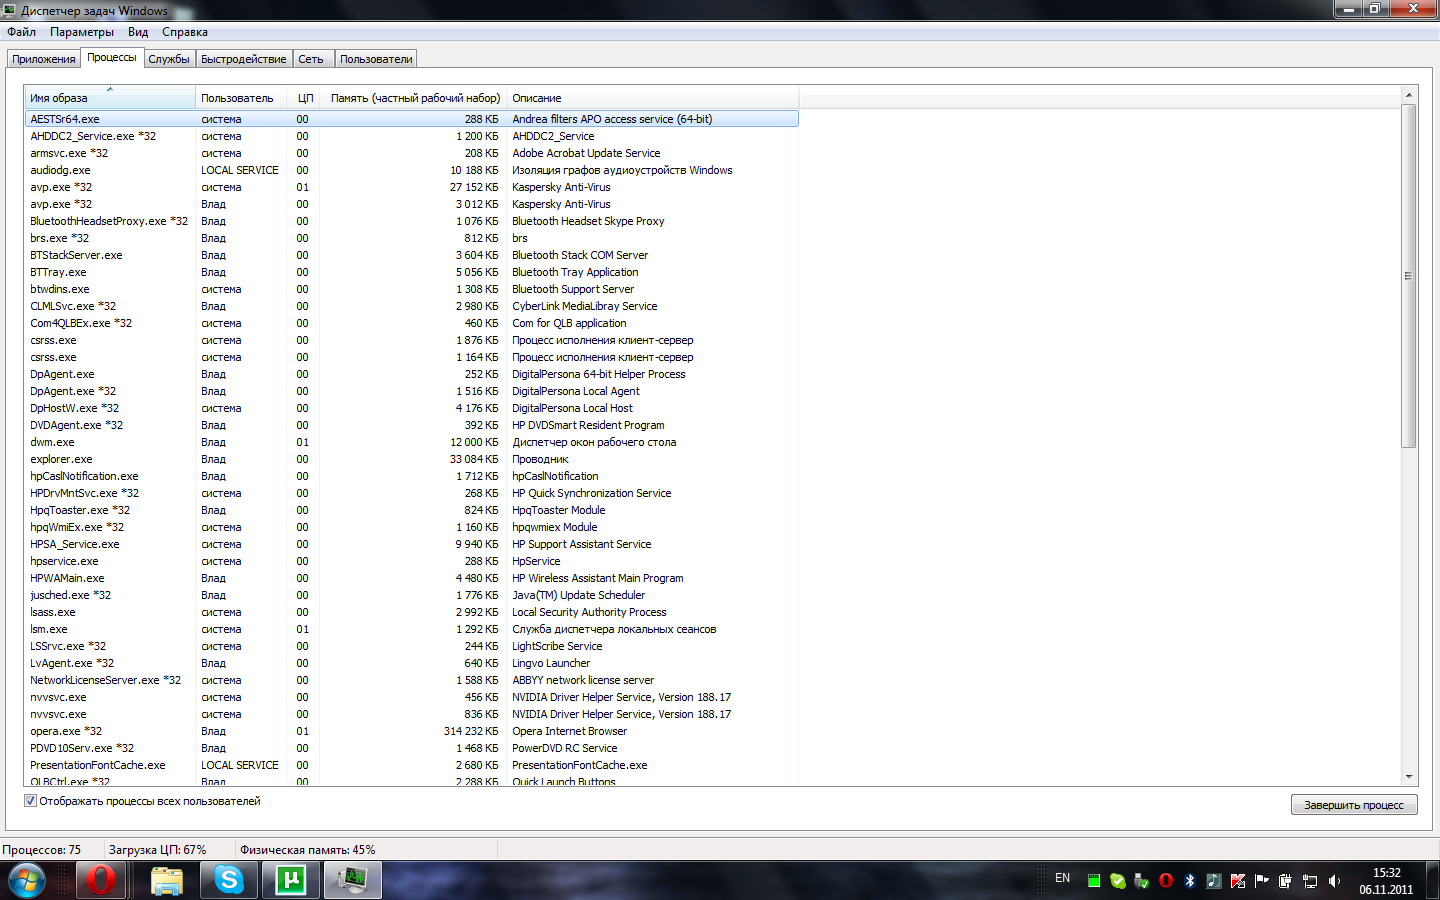Switch to the Приложения tab

[x=44, y=59]
